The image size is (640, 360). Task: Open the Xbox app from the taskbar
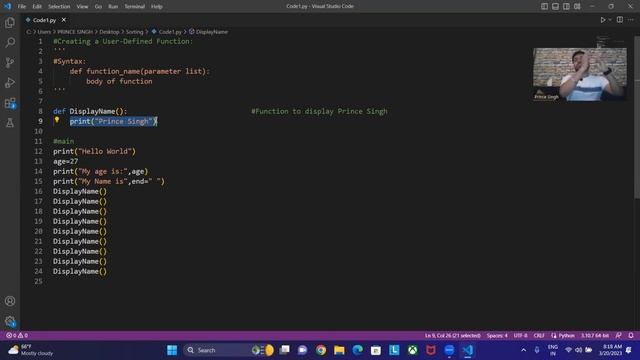coord(413,350)
